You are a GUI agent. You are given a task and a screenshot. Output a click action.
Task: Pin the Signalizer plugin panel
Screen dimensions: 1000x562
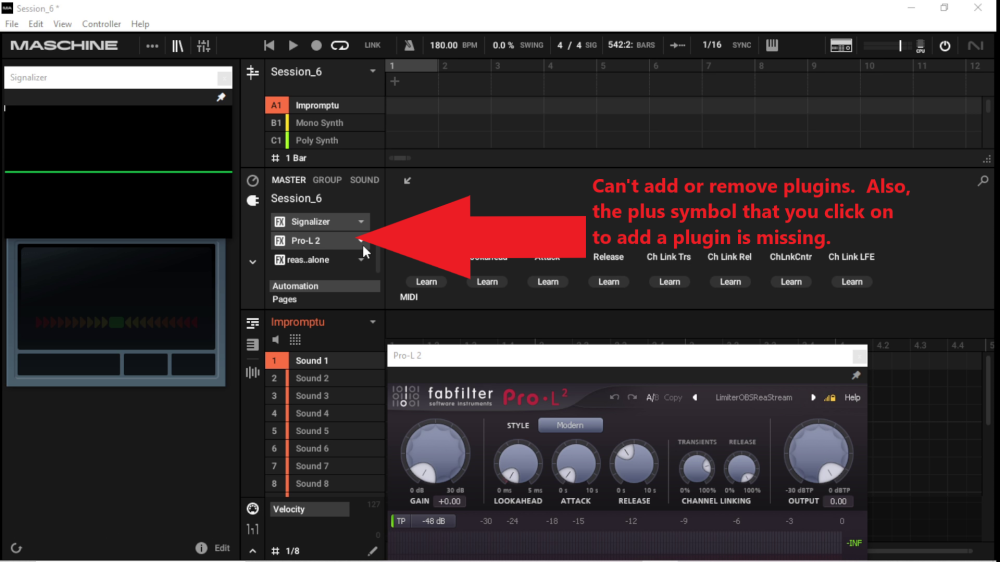click(221, 98)
